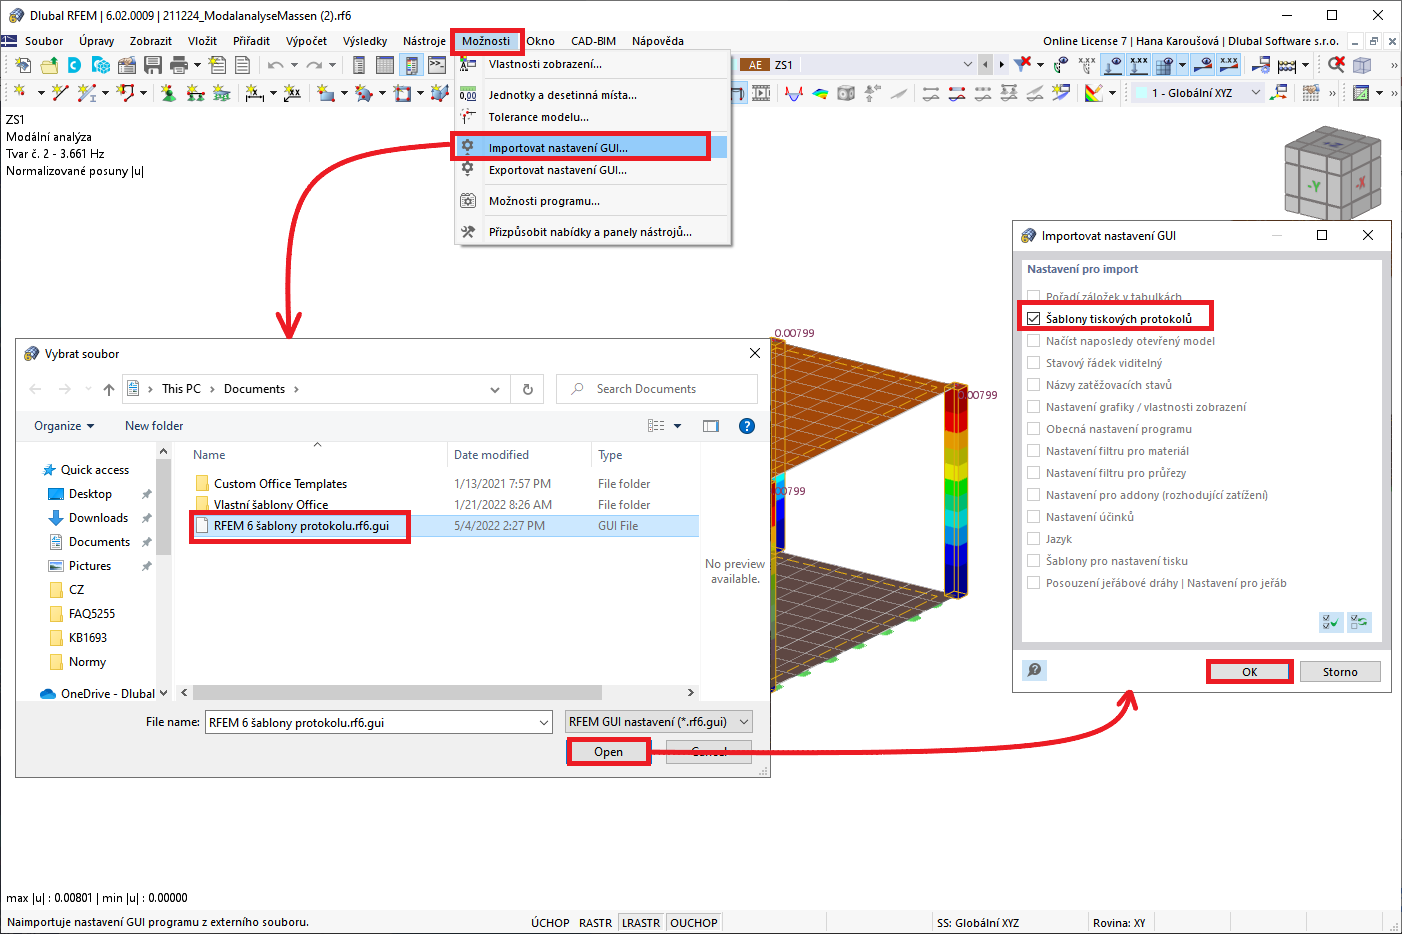
Task: Open the console window icon
Action: click(x=437, y=65)
